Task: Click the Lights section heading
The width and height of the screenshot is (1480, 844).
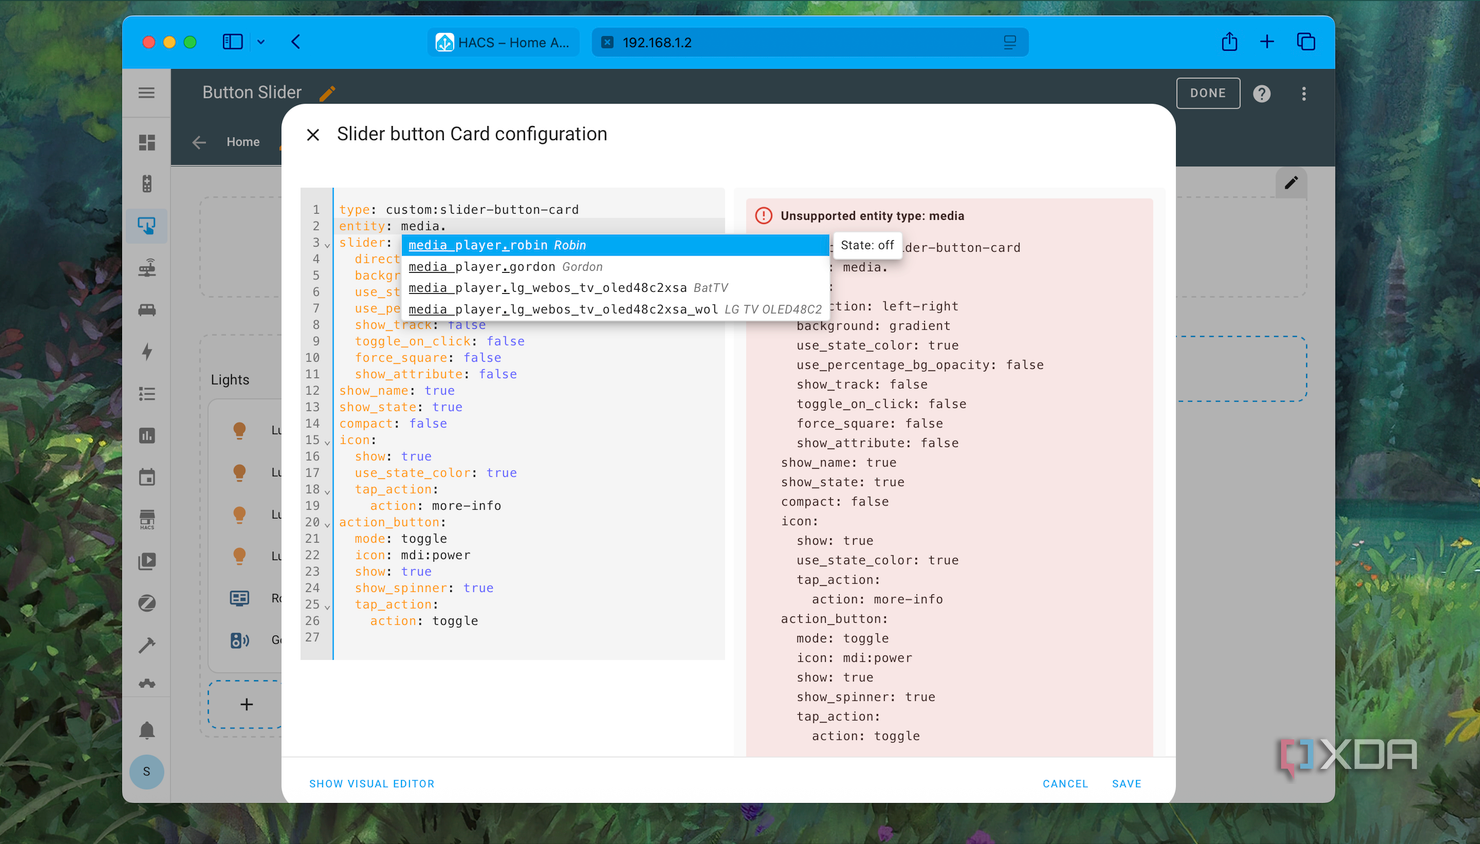Action: pos(230,380)
